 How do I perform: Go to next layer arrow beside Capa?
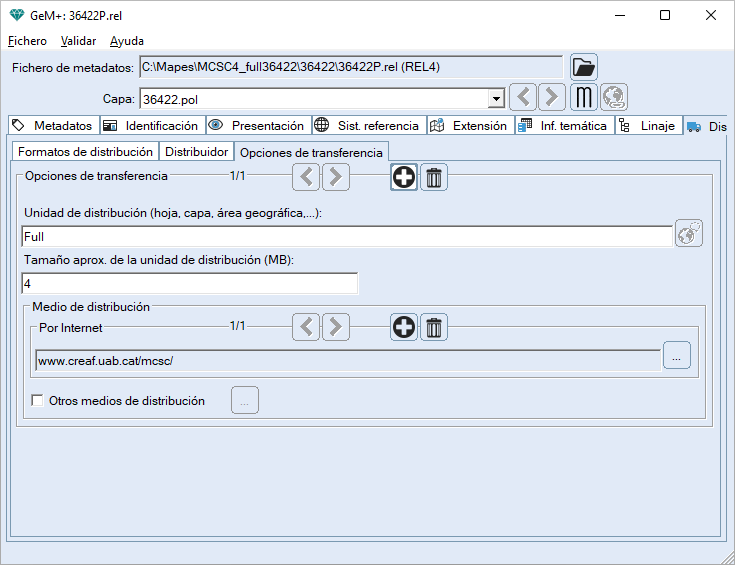tap(552, 97)
